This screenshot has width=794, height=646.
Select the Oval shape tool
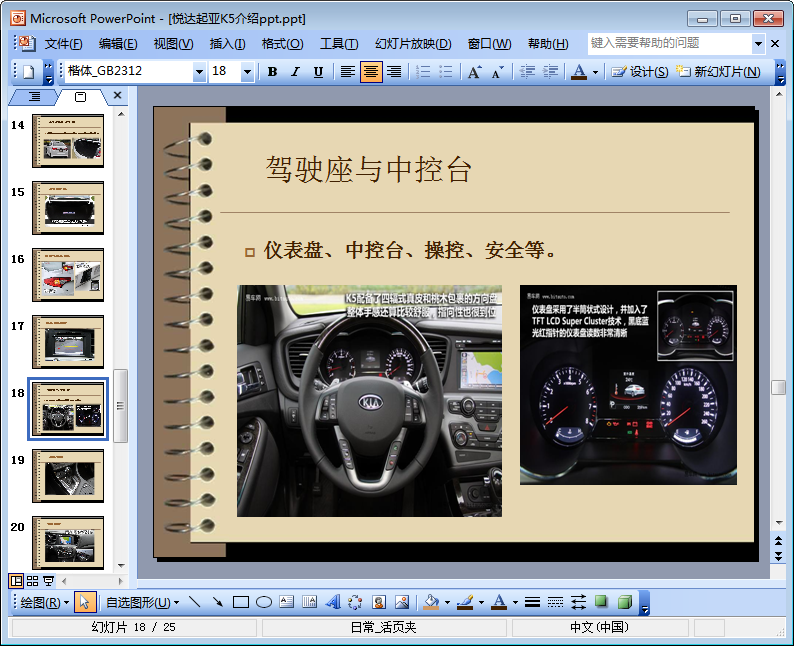click(x=264, y=602)
